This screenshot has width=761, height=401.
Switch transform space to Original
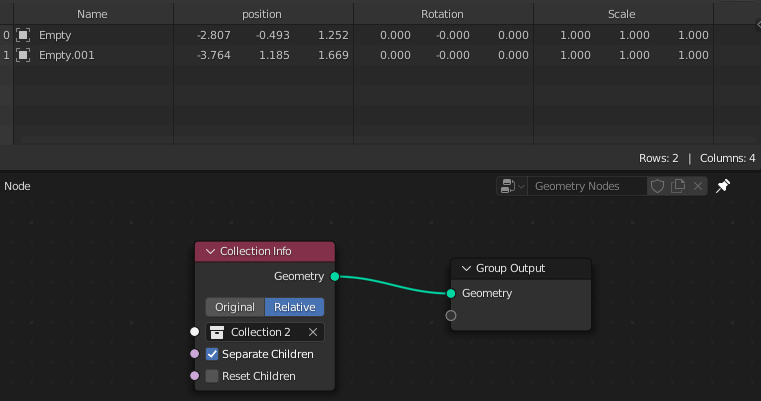(x=235, y=307)
